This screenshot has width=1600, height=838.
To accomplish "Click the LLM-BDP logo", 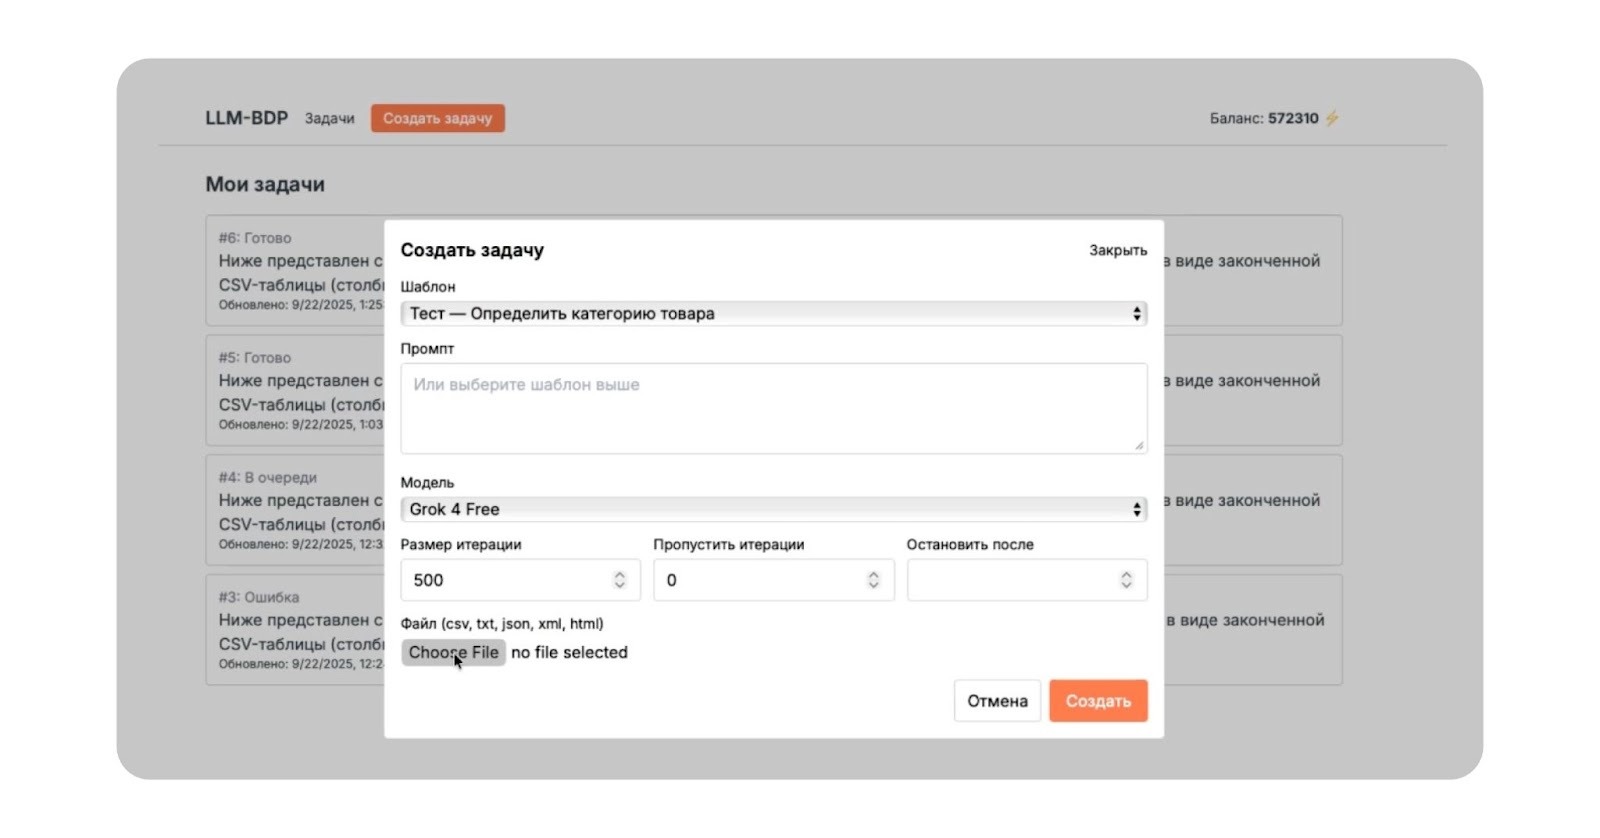I will click(x=246, y=118).
